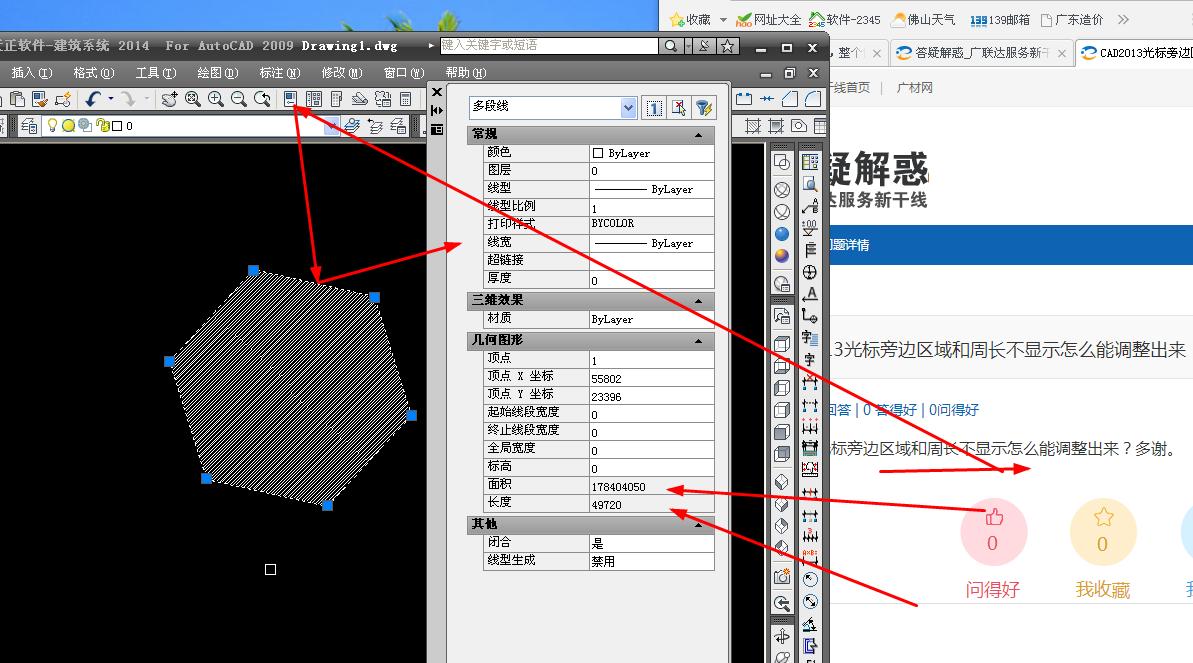Click the Zoom Out magnifier icon
Screen dimensions: 1193x663
[x=238, y=99]
